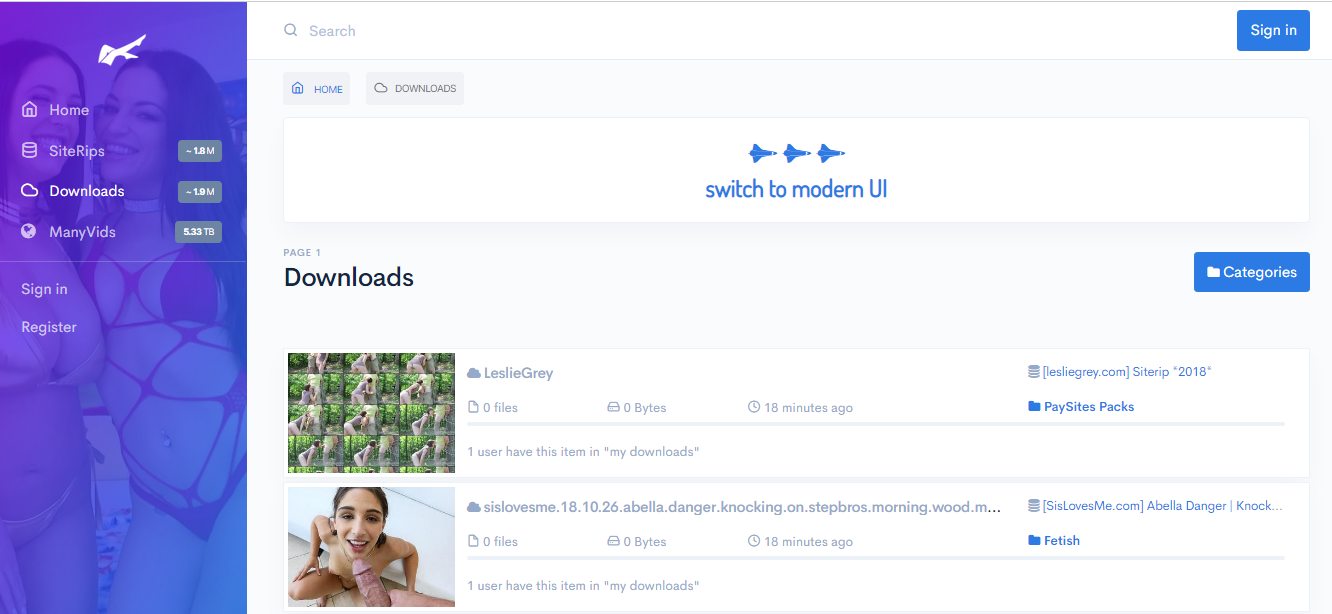The image size is (1332, 614).
Task: Click "18 minutes ago" in LeslieGrey row
Action: click(x=809, y=407)
